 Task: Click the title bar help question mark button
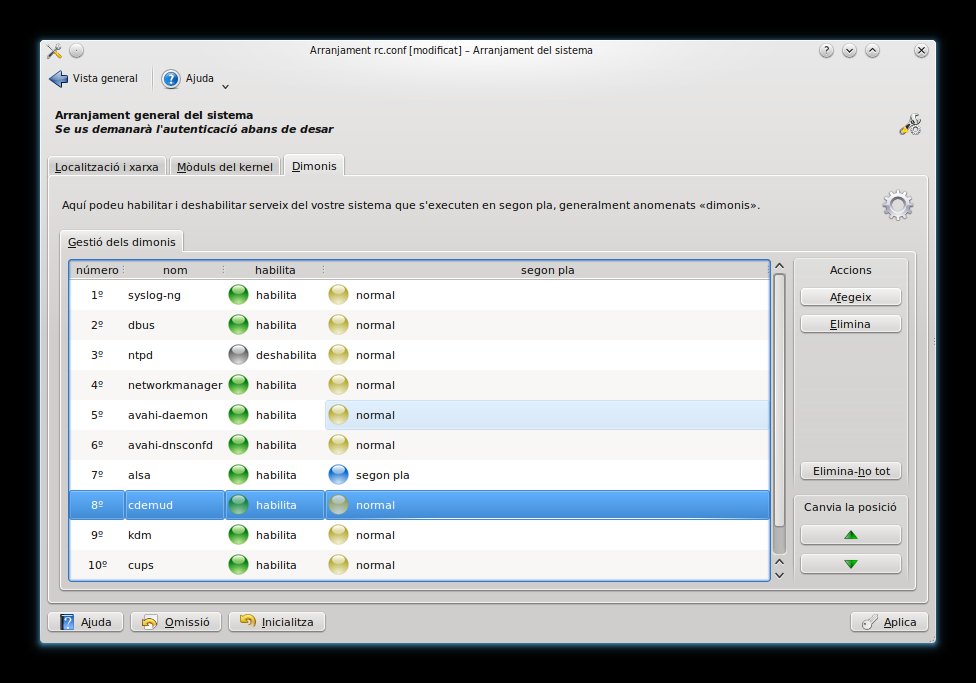[826, 50]
